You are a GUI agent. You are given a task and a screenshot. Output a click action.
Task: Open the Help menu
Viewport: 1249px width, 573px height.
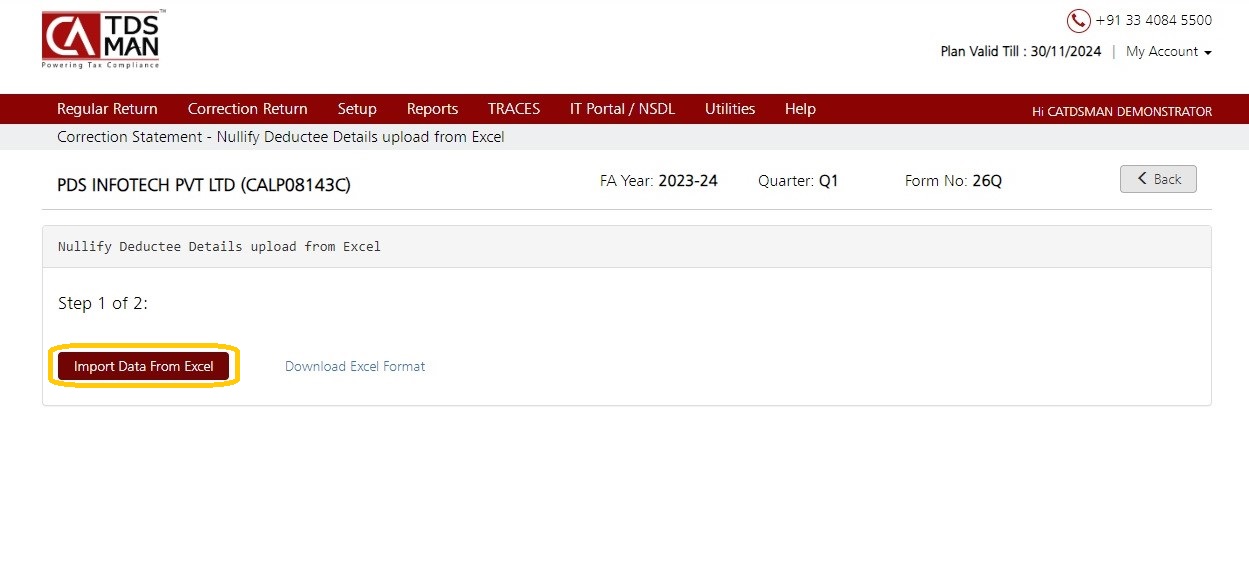(800, 109)
